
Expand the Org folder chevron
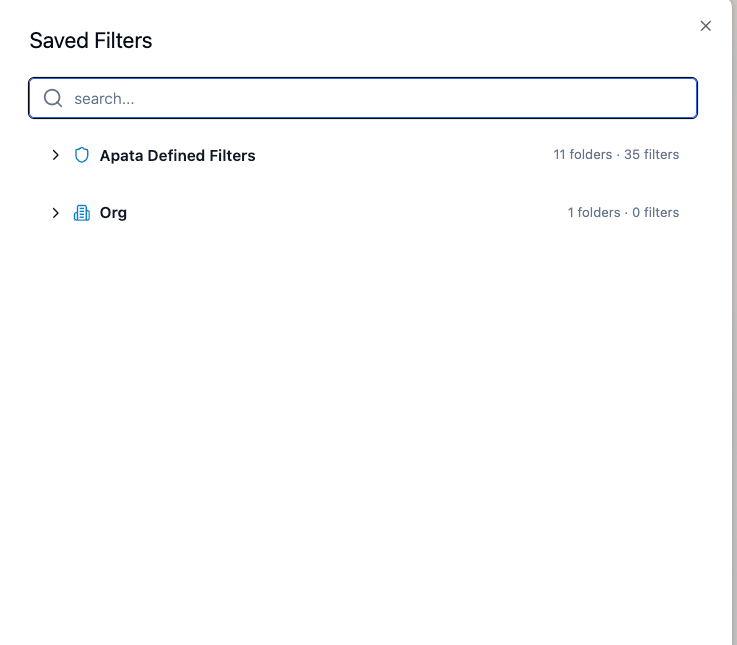click(x=56, y=213)
